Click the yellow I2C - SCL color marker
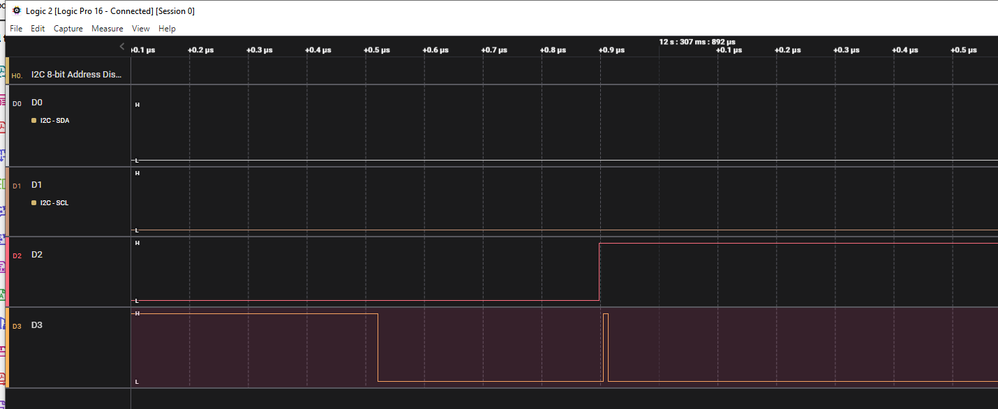998x409 pixels. pyautogui.click(x=34, y=203)
